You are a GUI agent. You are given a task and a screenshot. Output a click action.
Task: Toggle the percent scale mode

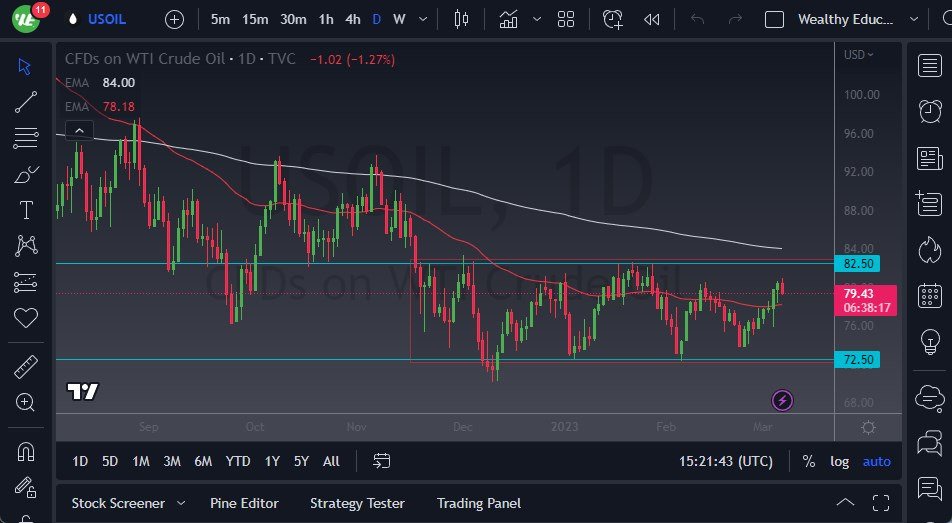click(808, 461)
